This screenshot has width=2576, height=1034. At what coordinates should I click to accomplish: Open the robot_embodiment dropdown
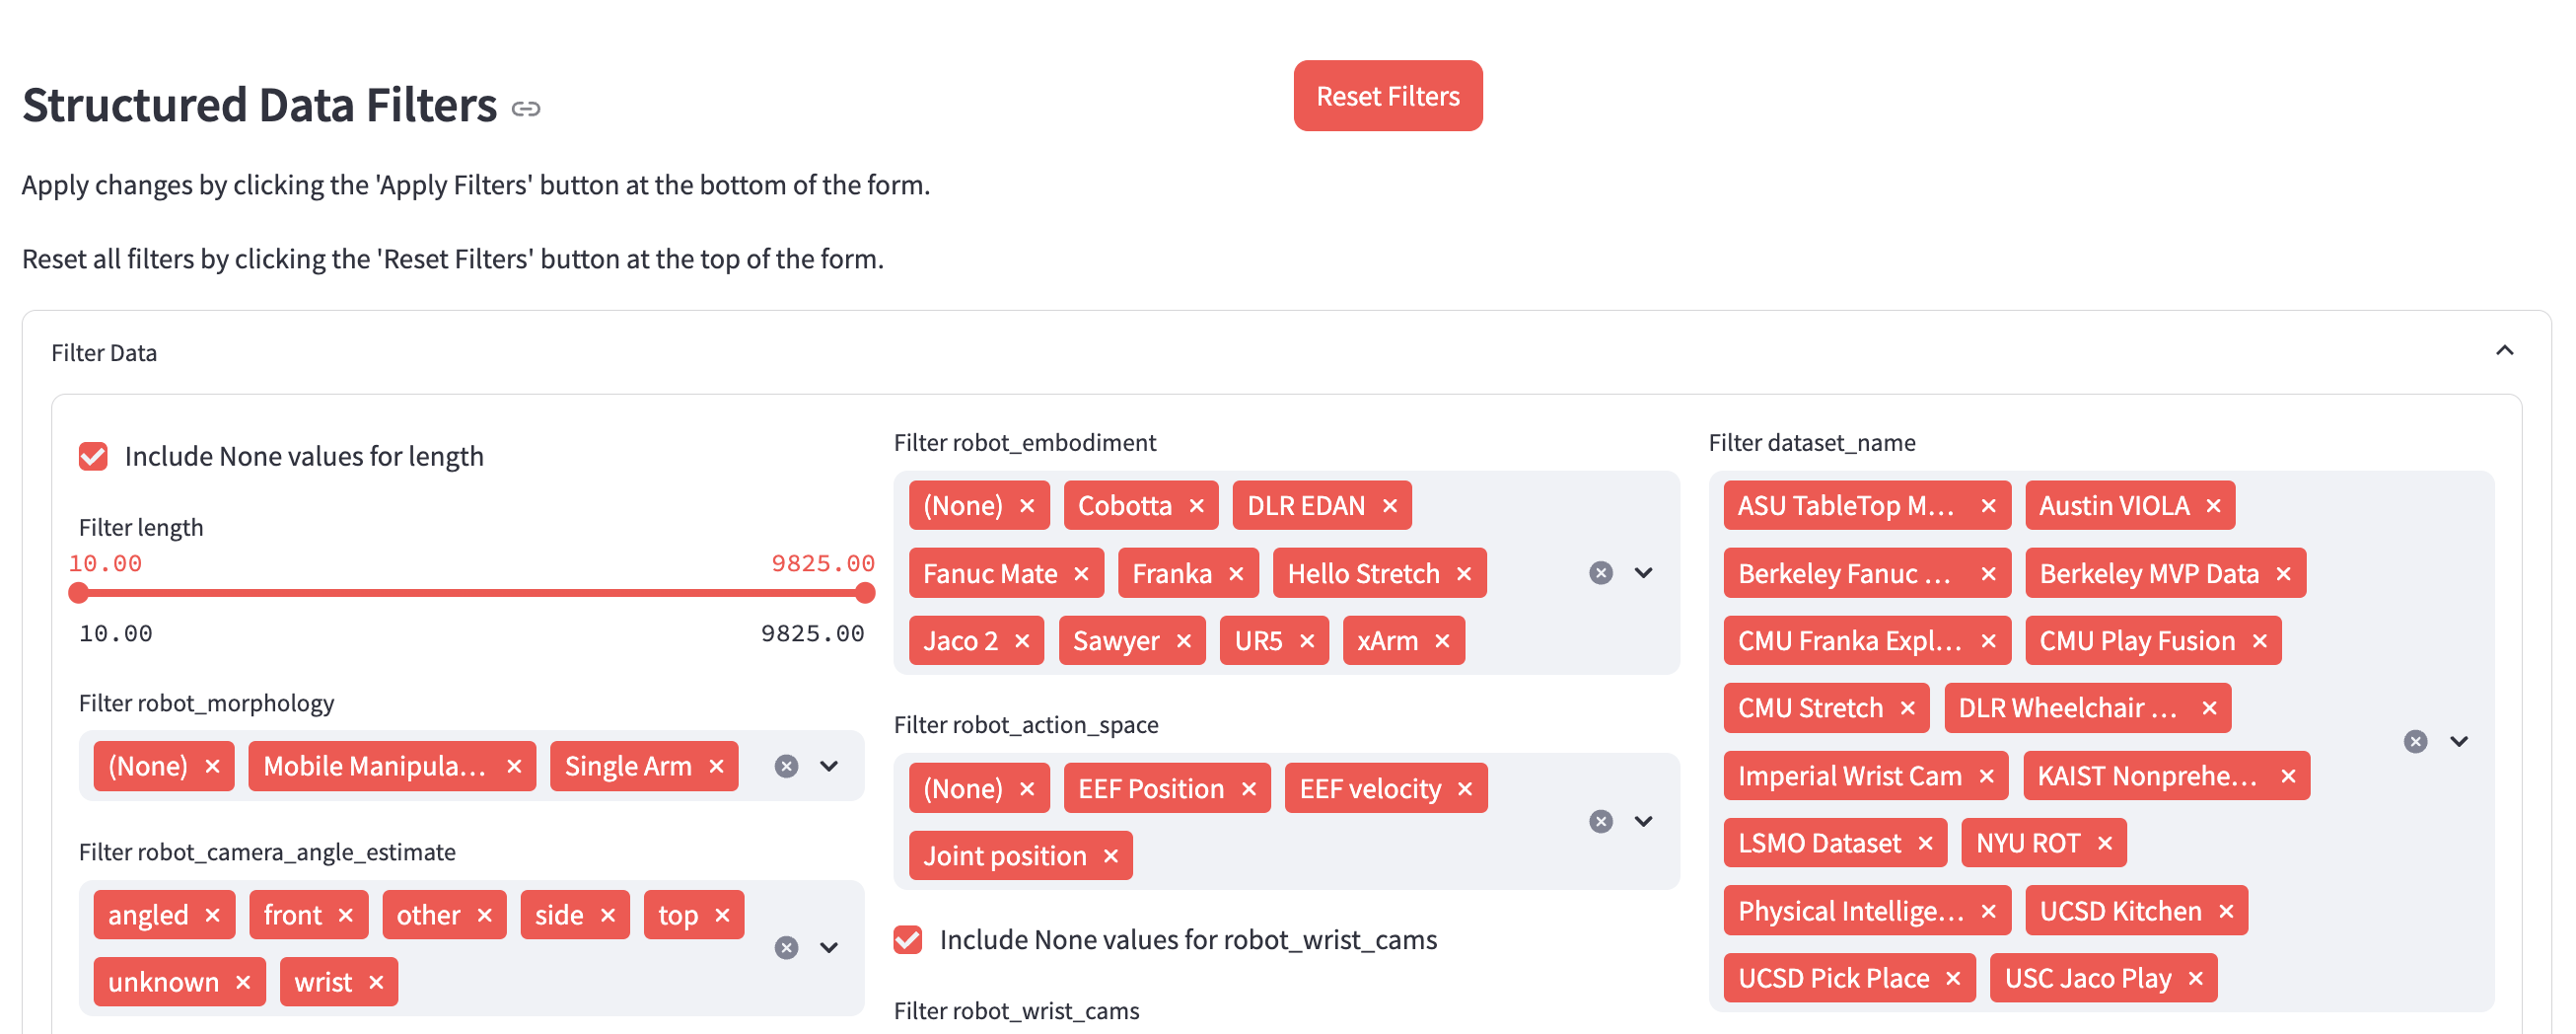click(x=1644, y=573)
